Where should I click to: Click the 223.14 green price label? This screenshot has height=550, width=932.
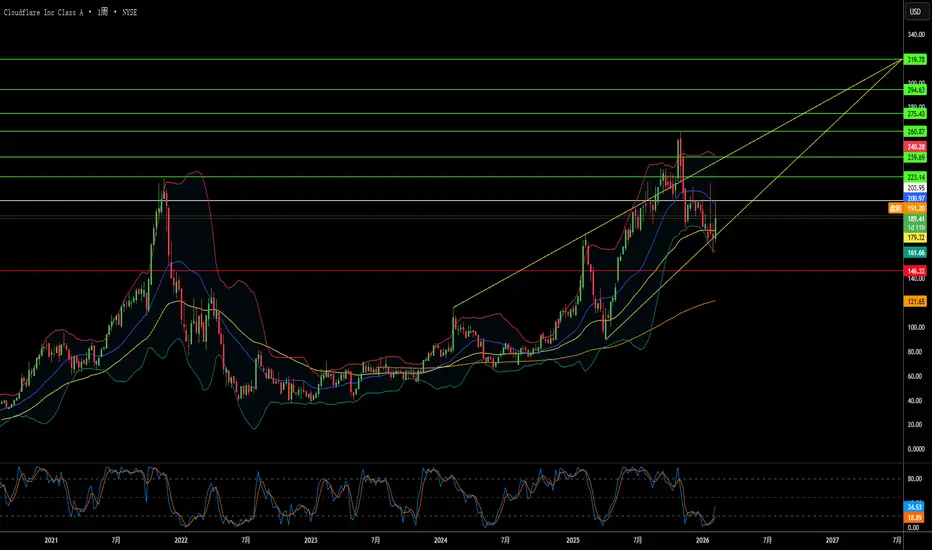coord(915,177)
